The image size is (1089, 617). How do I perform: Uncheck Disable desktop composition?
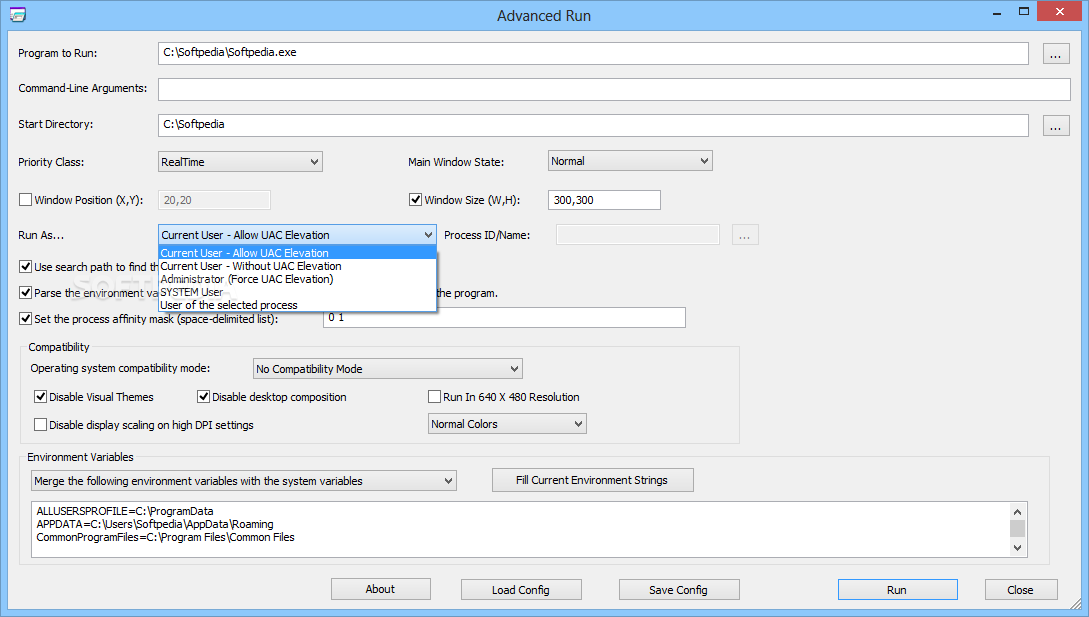pyautogui.click(x=203, y=397)
